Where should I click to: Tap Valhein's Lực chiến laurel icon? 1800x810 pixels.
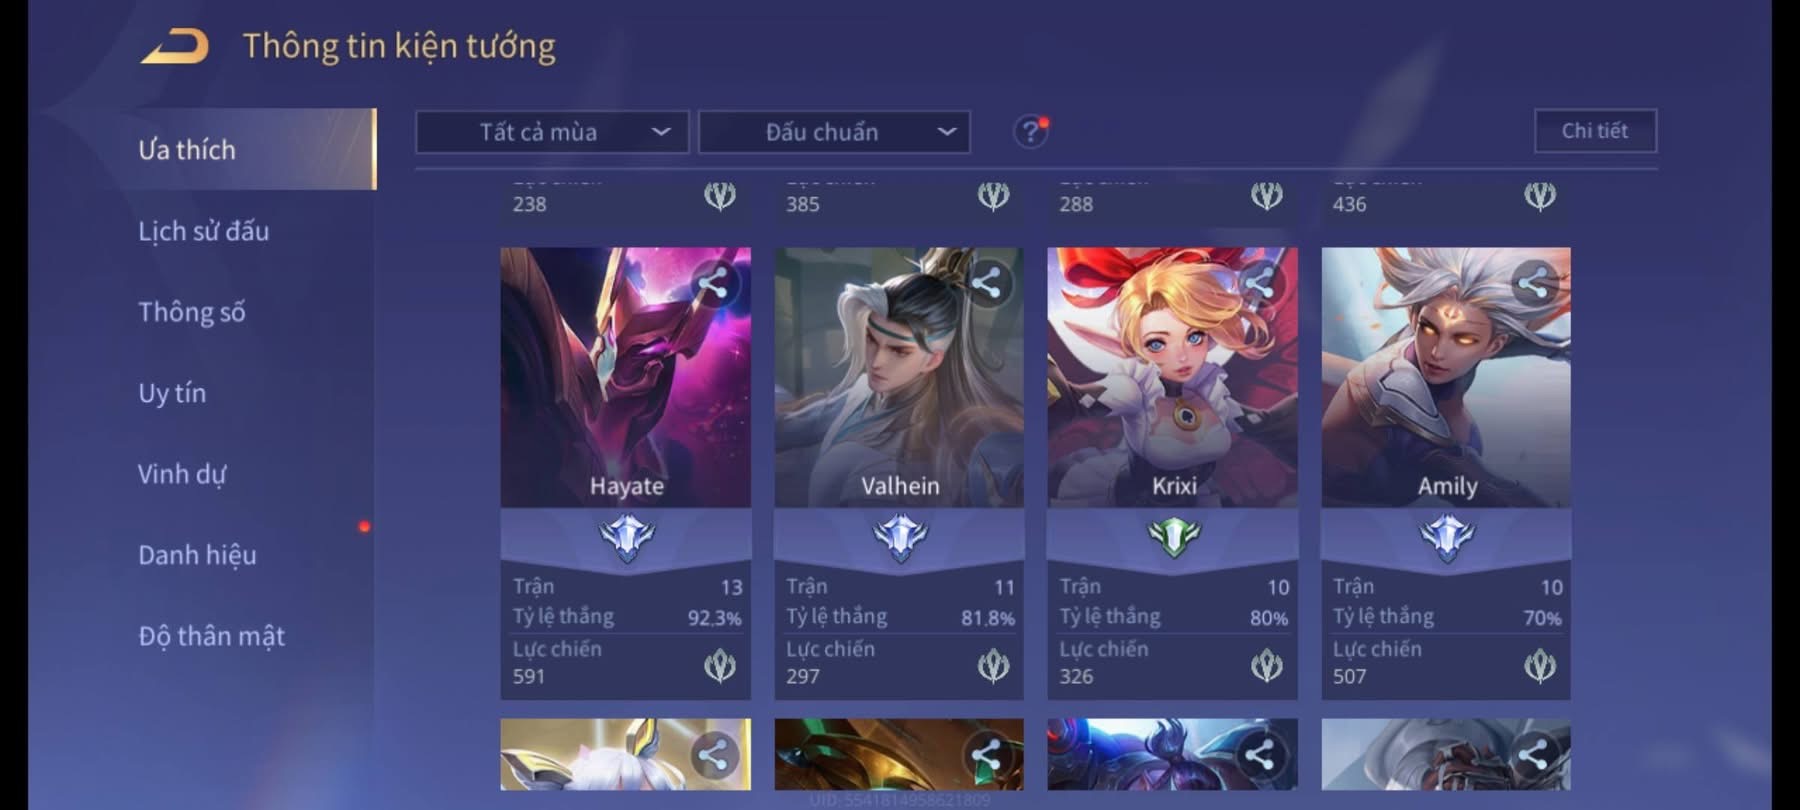[x=993, y=665]
